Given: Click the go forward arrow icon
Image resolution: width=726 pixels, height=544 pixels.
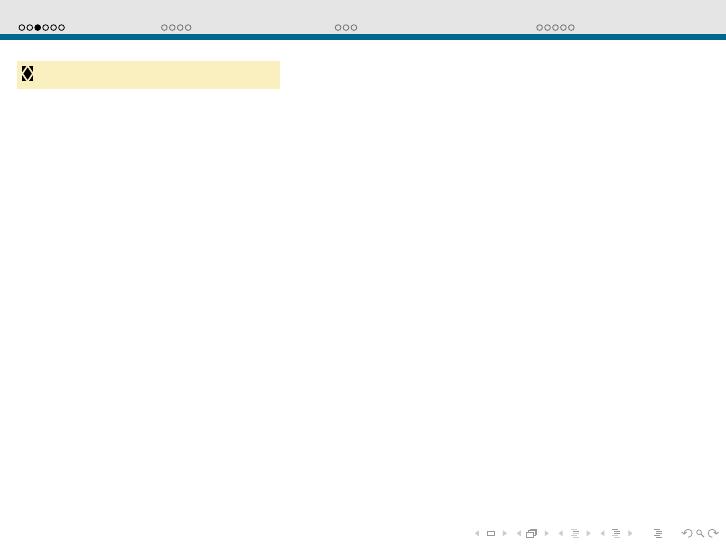Looking at the screenshot, I should click(x=713, y=534).
